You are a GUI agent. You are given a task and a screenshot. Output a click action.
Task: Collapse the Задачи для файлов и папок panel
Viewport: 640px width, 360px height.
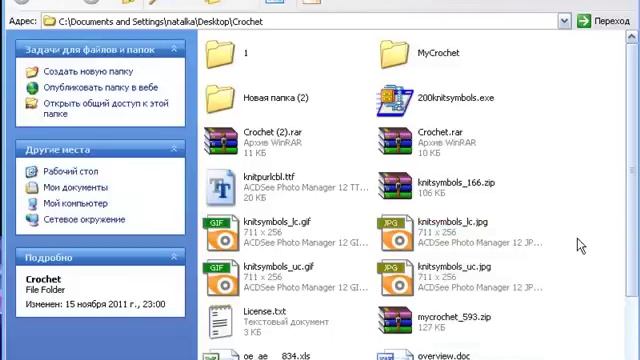coord(174,49)
